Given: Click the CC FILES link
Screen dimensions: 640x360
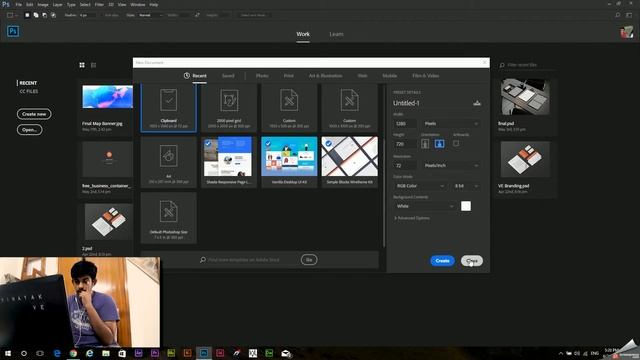Looking at the screenshot, I should pos(29,91).
